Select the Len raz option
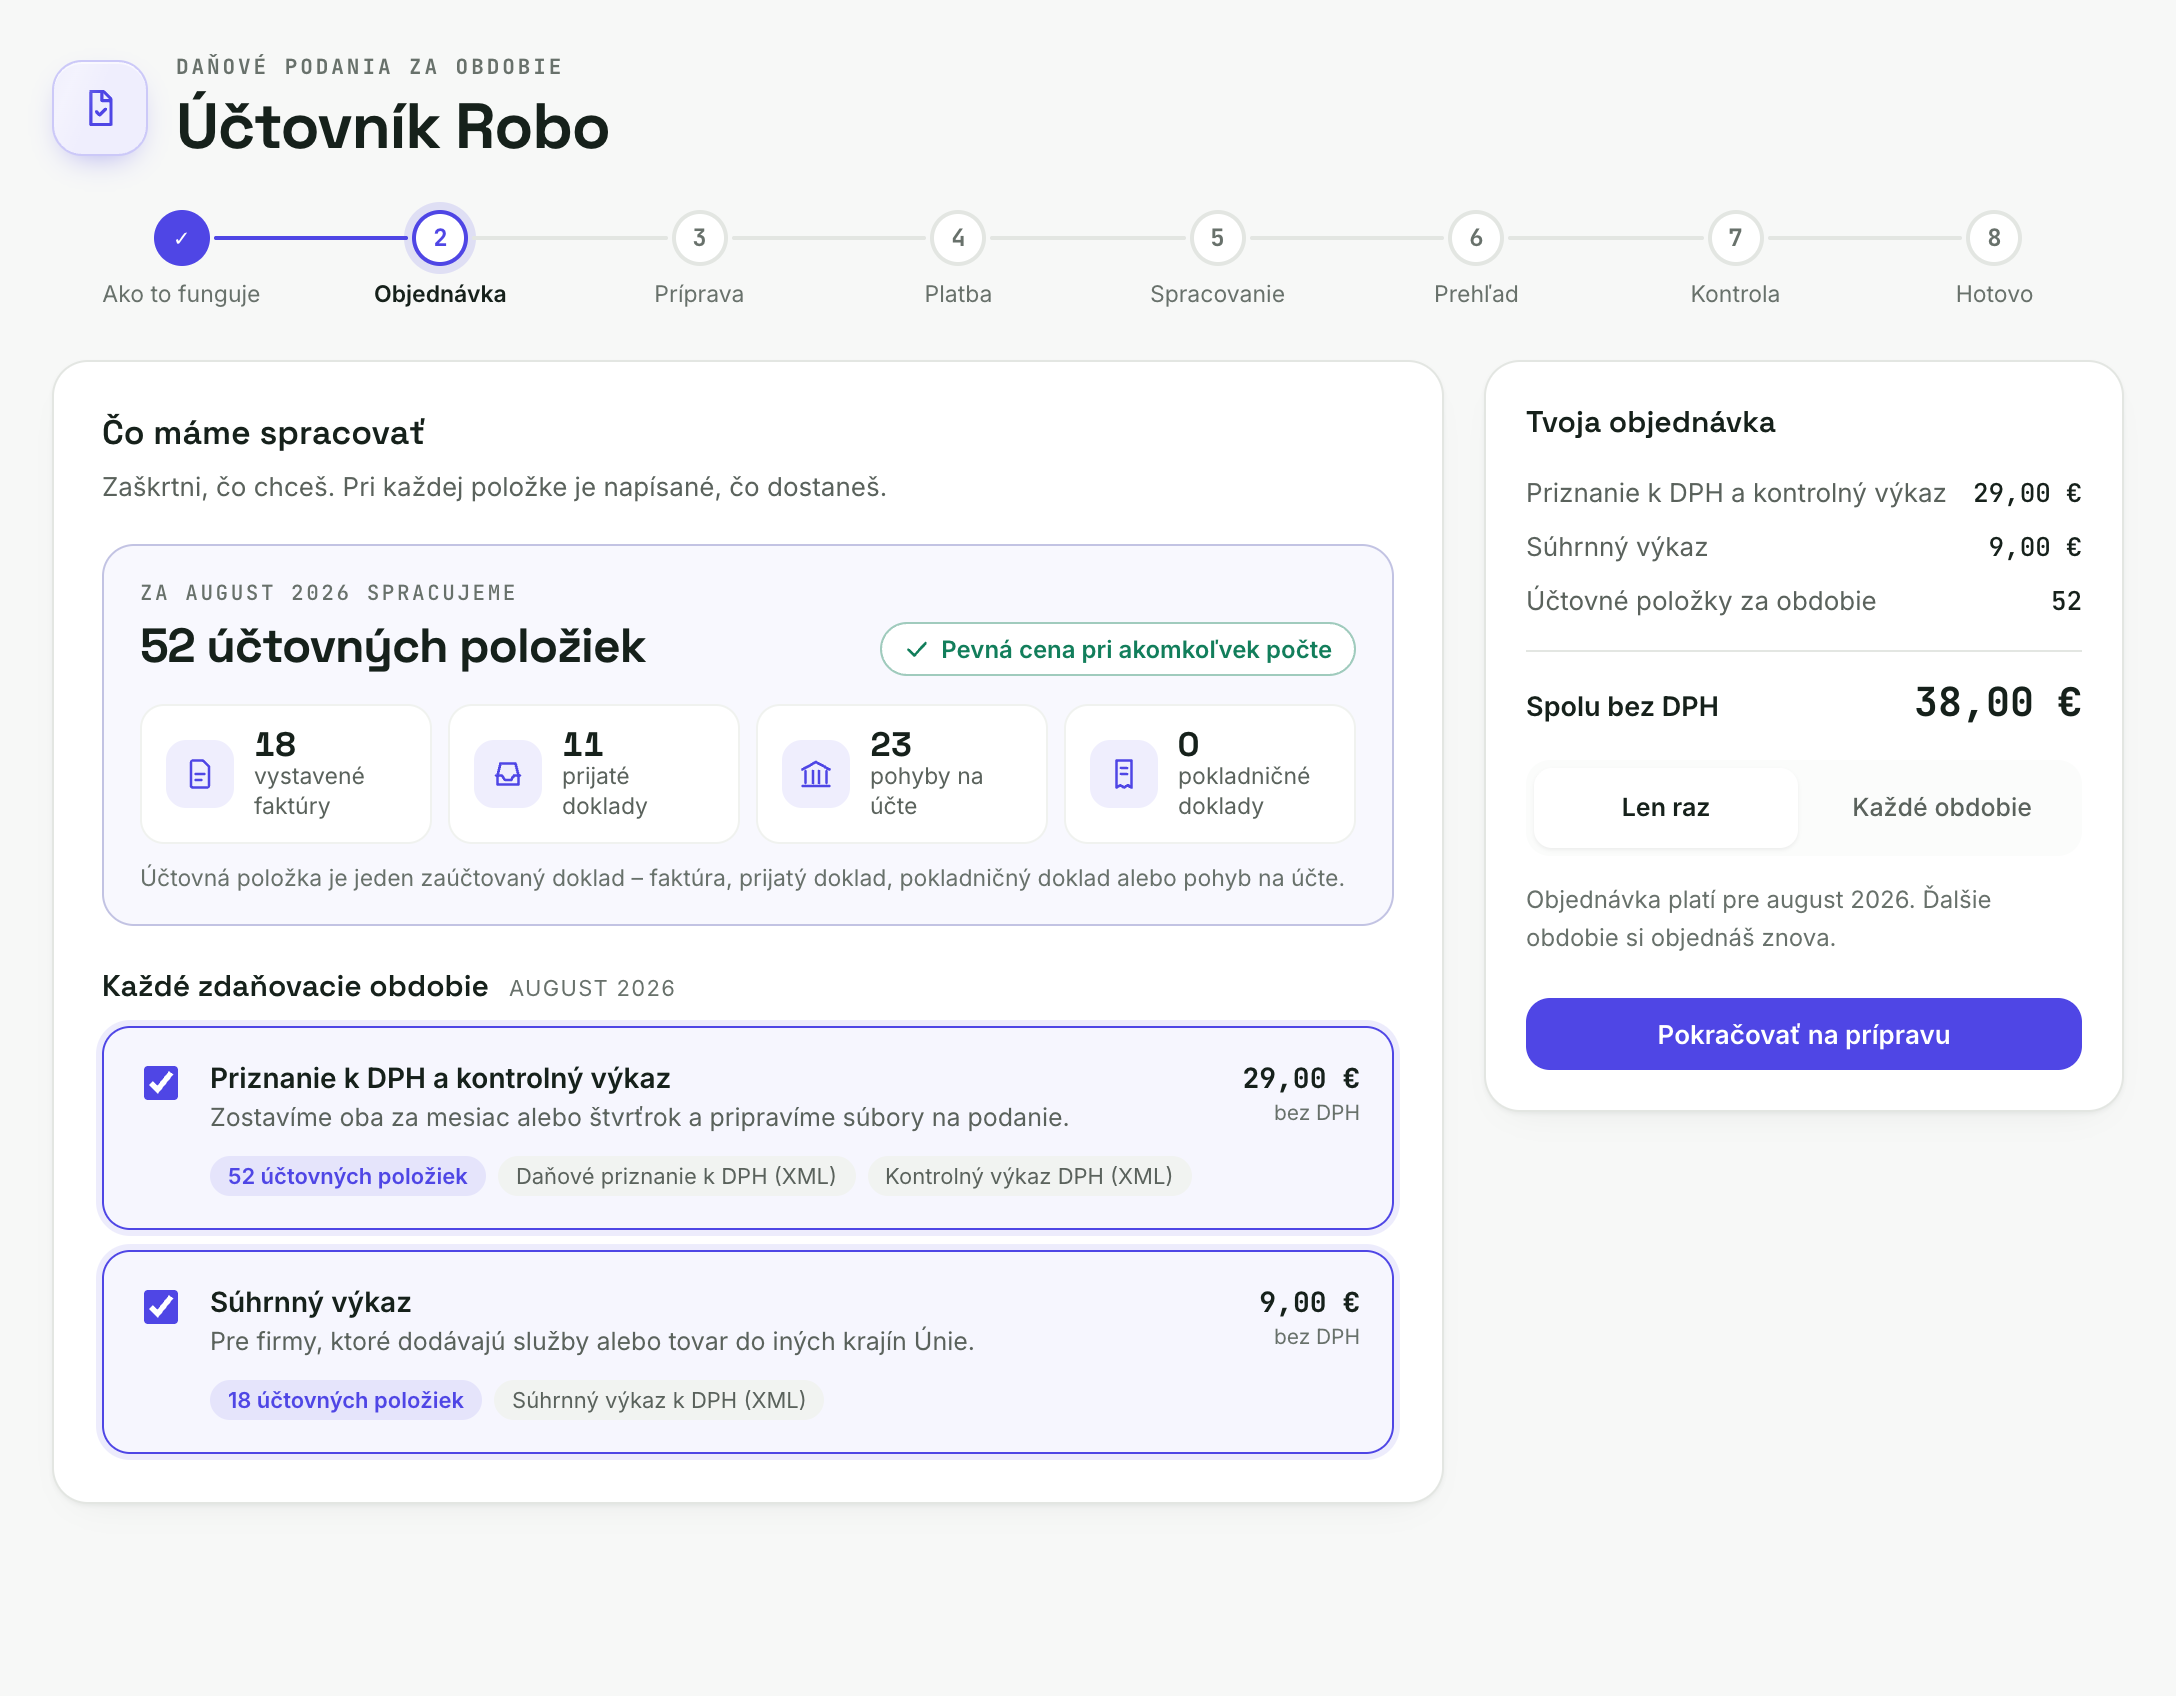The image size is (2176, 1696). (x=1665, y=808)
